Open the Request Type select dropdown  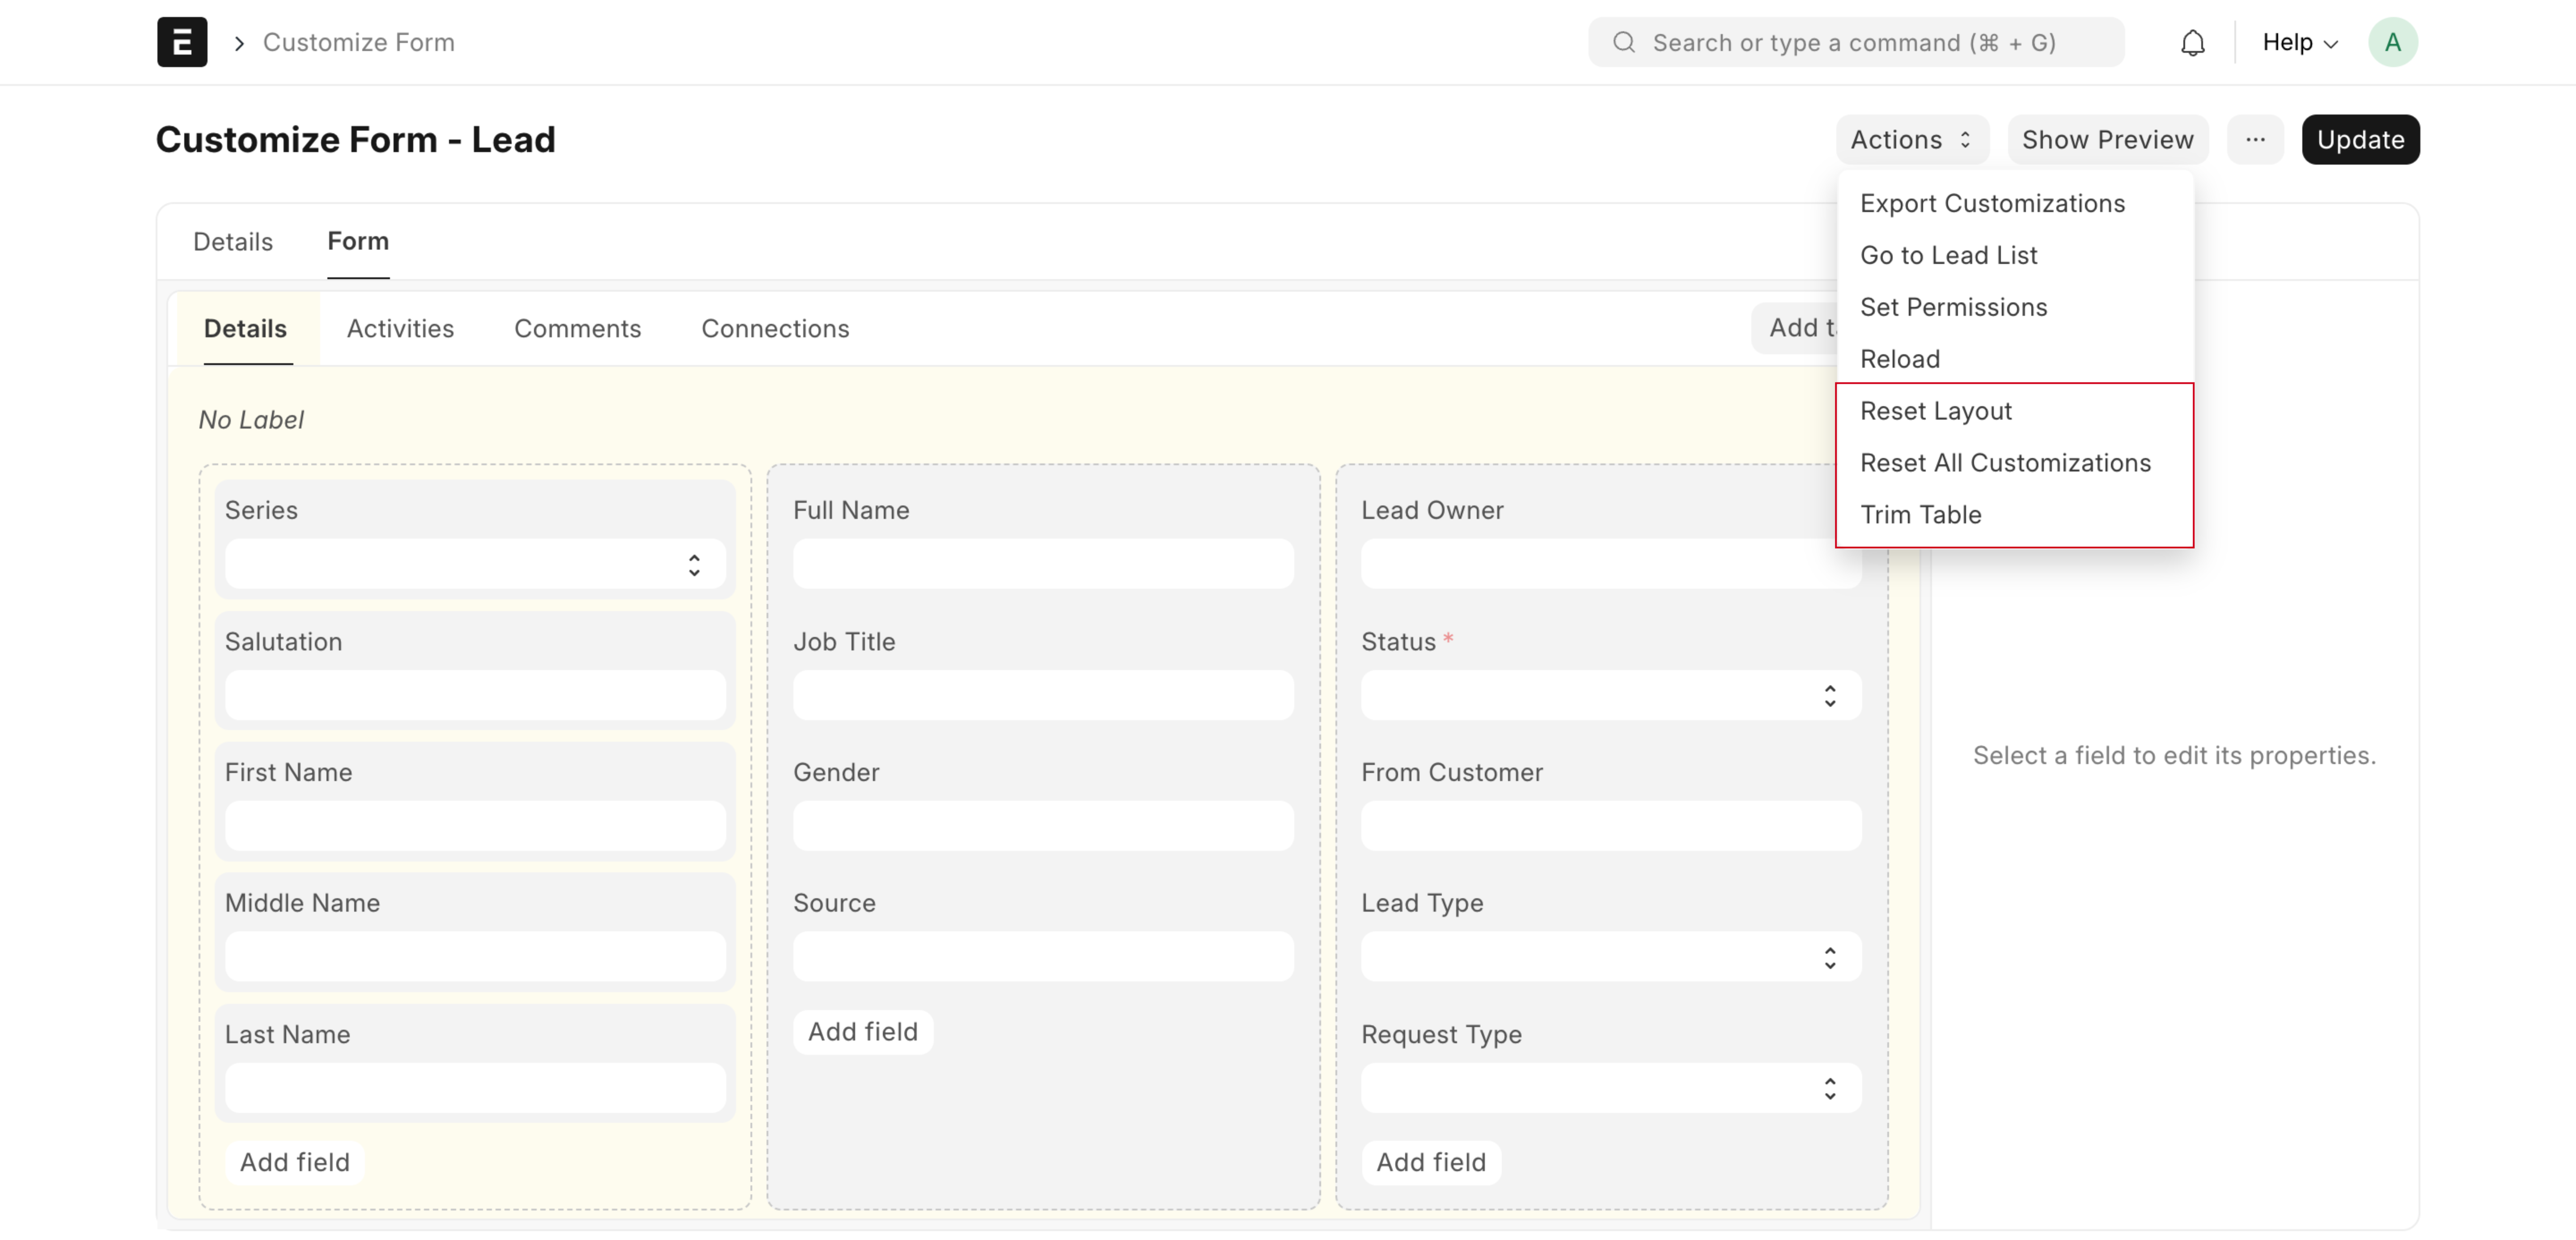coord(1610,1088)
